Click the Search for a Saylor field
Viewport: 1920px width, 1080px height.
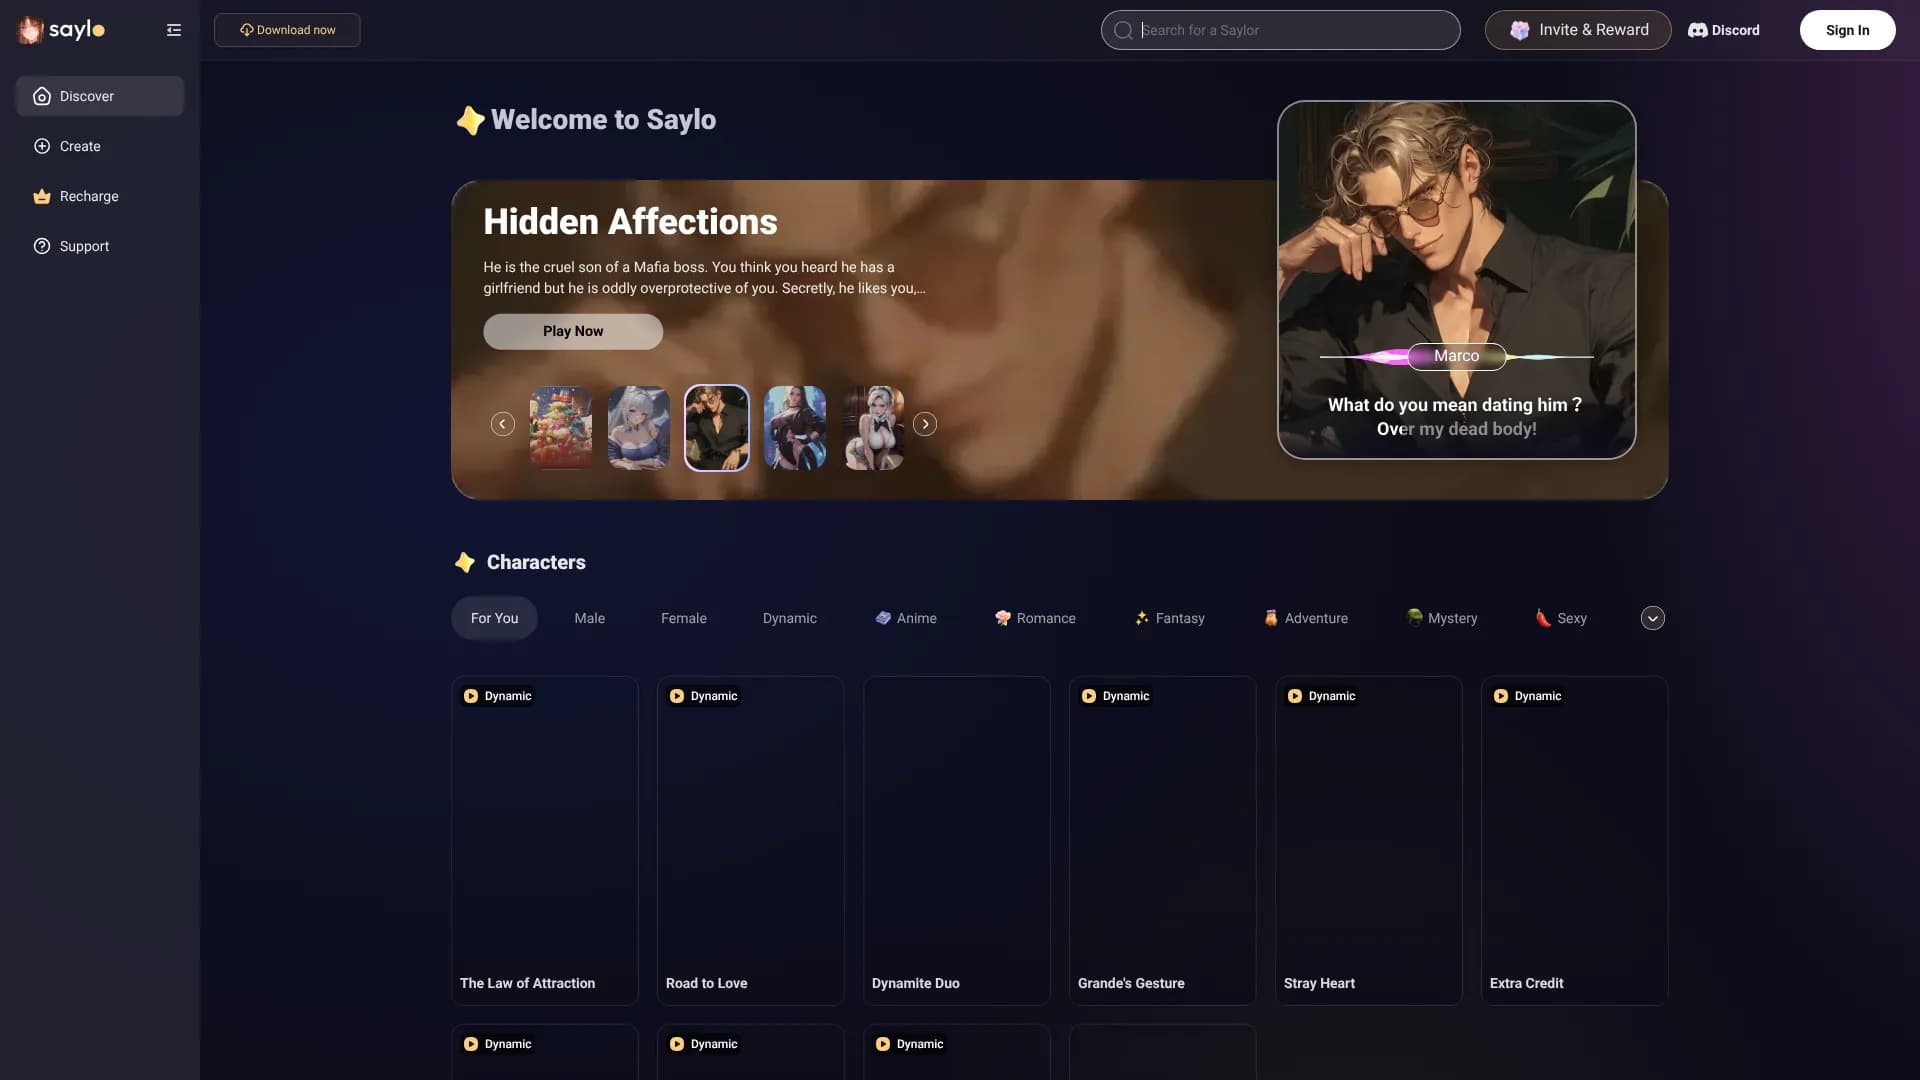pos(1280,30)
